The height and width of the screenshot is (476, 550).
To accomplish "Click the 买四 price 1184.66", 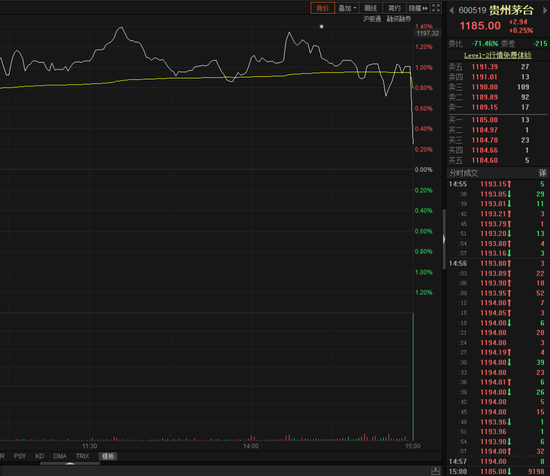I will pos(484,150).
